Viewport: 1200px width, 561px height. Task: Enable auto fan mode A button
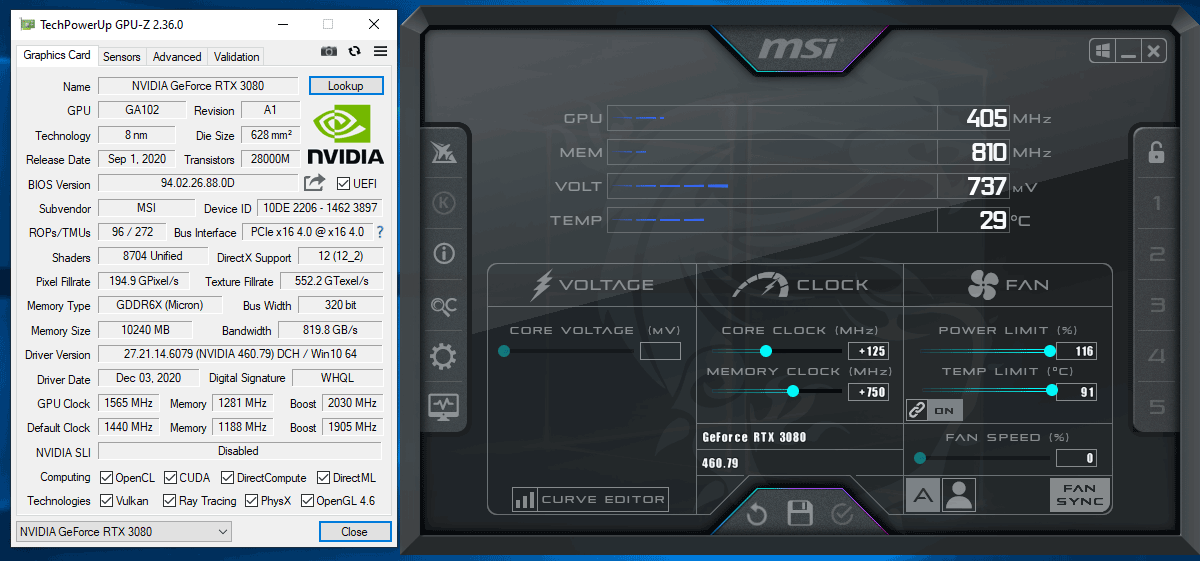[x=923, y=494]
